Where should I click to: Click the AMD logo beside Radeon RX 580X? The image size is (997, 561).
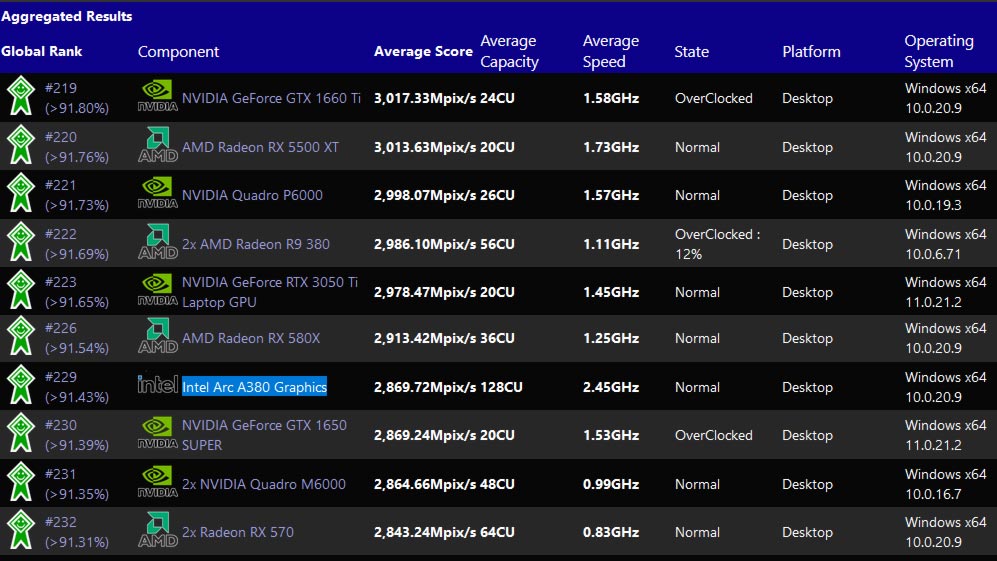tap(158, 336)
